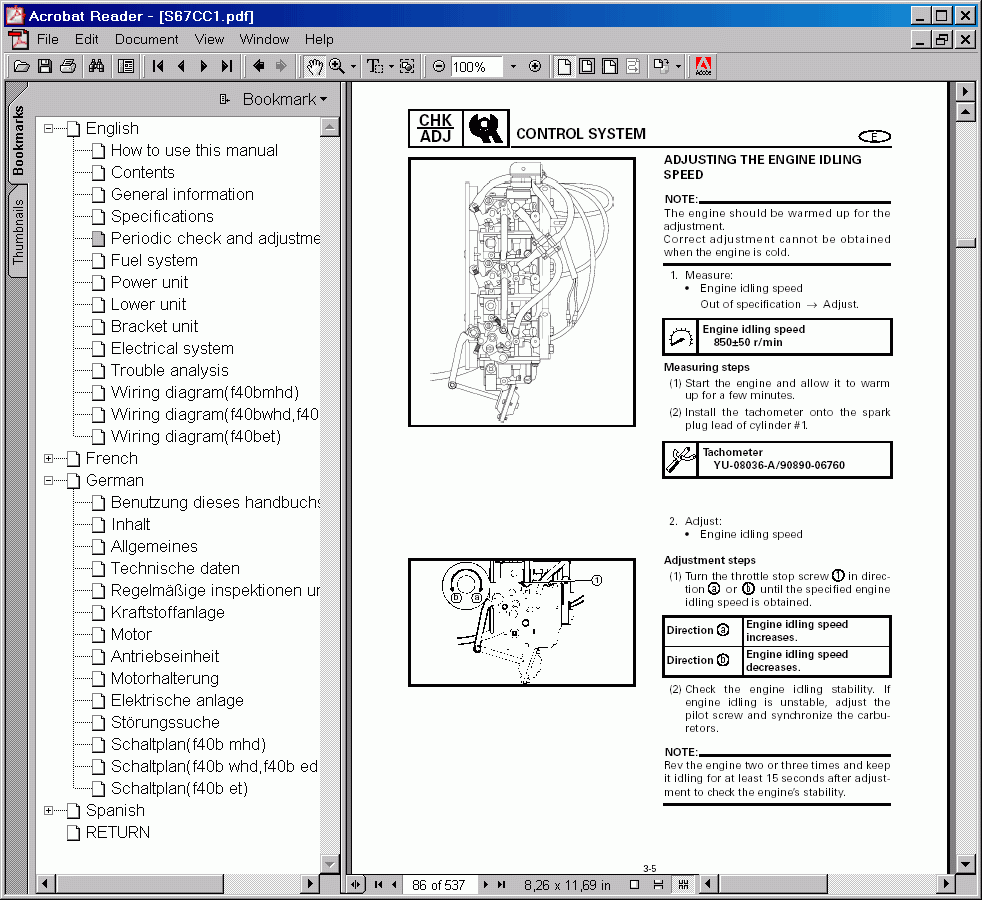This screenshot has height=900, width=982.
Task: Jump to the first page using the toolbar
Action: pyautogui.click(x=158, y=67)
